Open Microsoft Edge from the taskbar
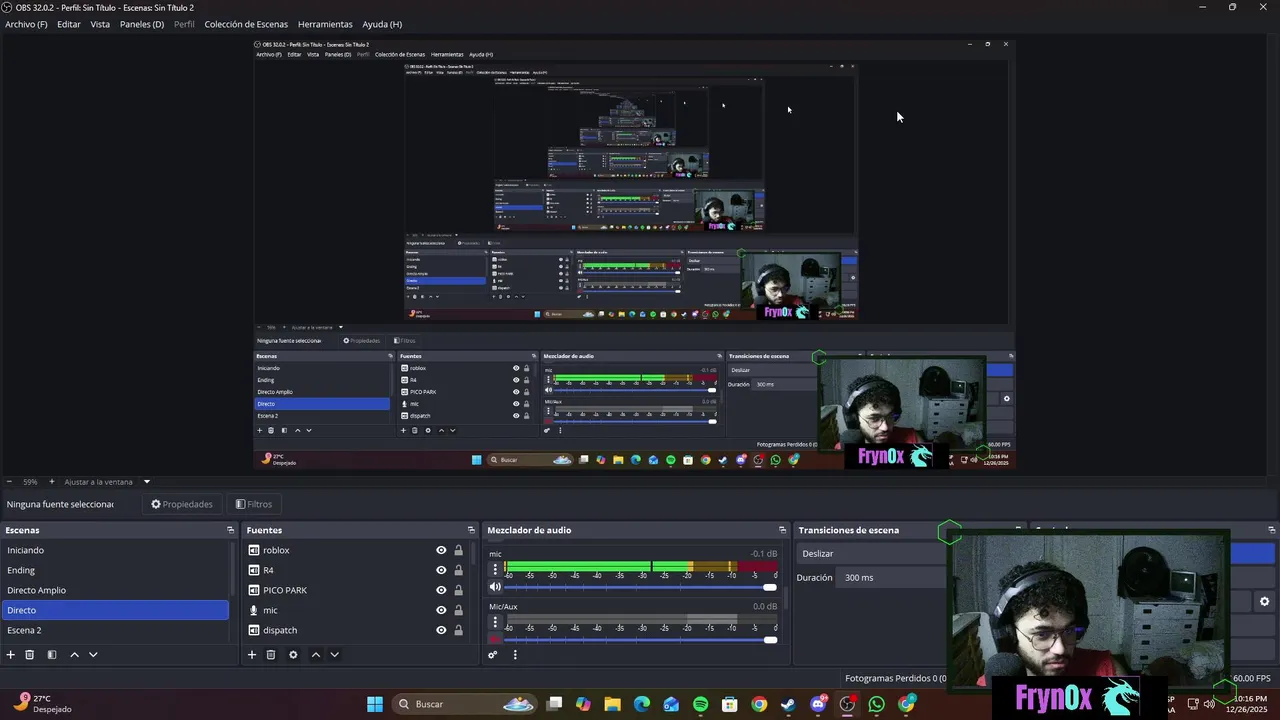Viewport: 1280px width, 720px height. coord(642,704)
